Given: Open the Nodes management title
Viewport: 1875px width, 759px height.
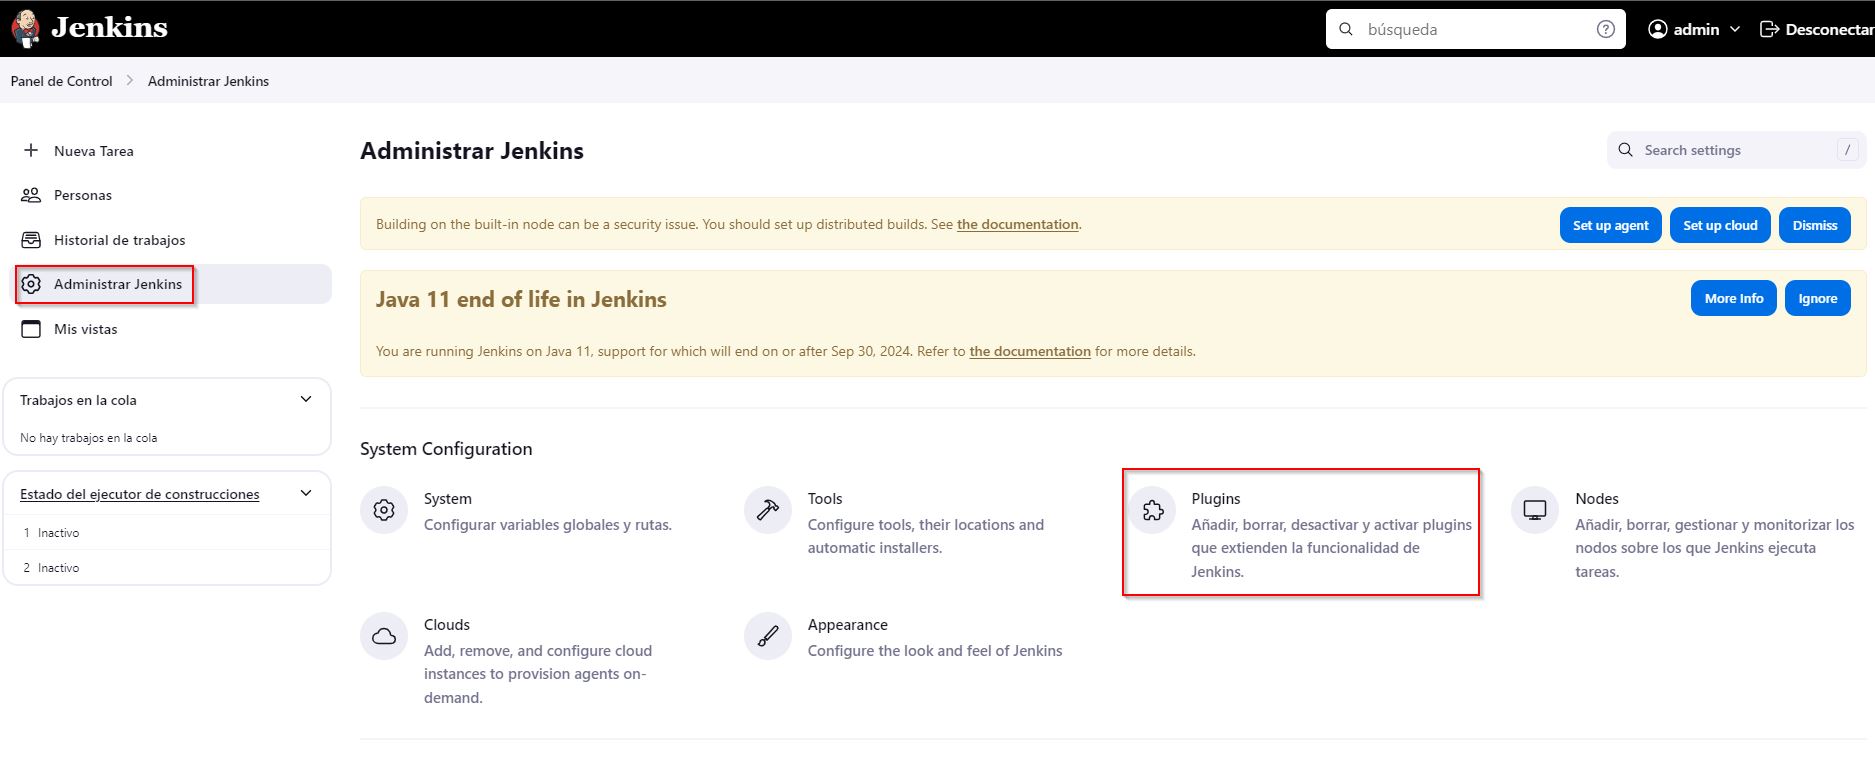Looking at the screenshot, I should coord(1597,498).
